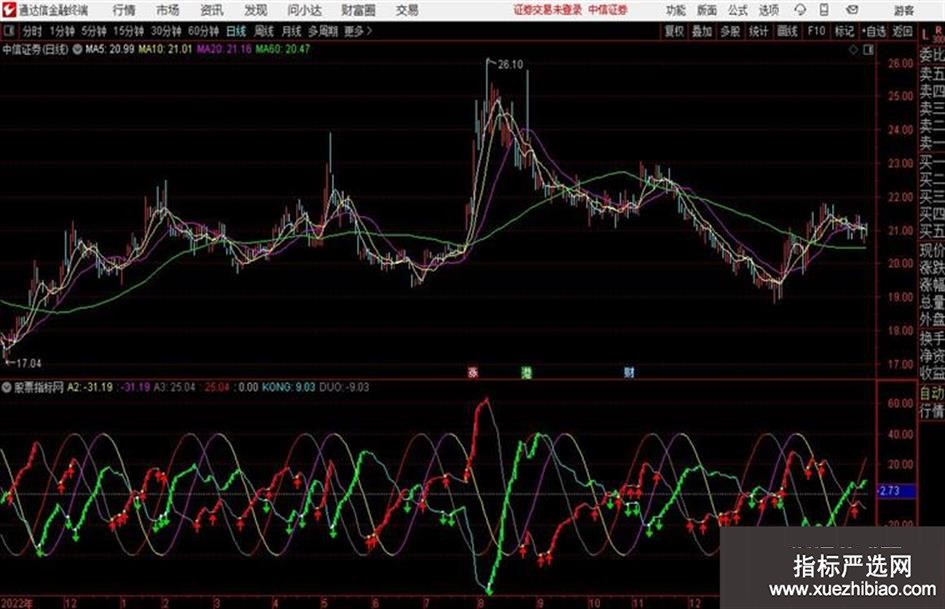Switch to the 60分钟 period tab

click(x=204, y=31)
